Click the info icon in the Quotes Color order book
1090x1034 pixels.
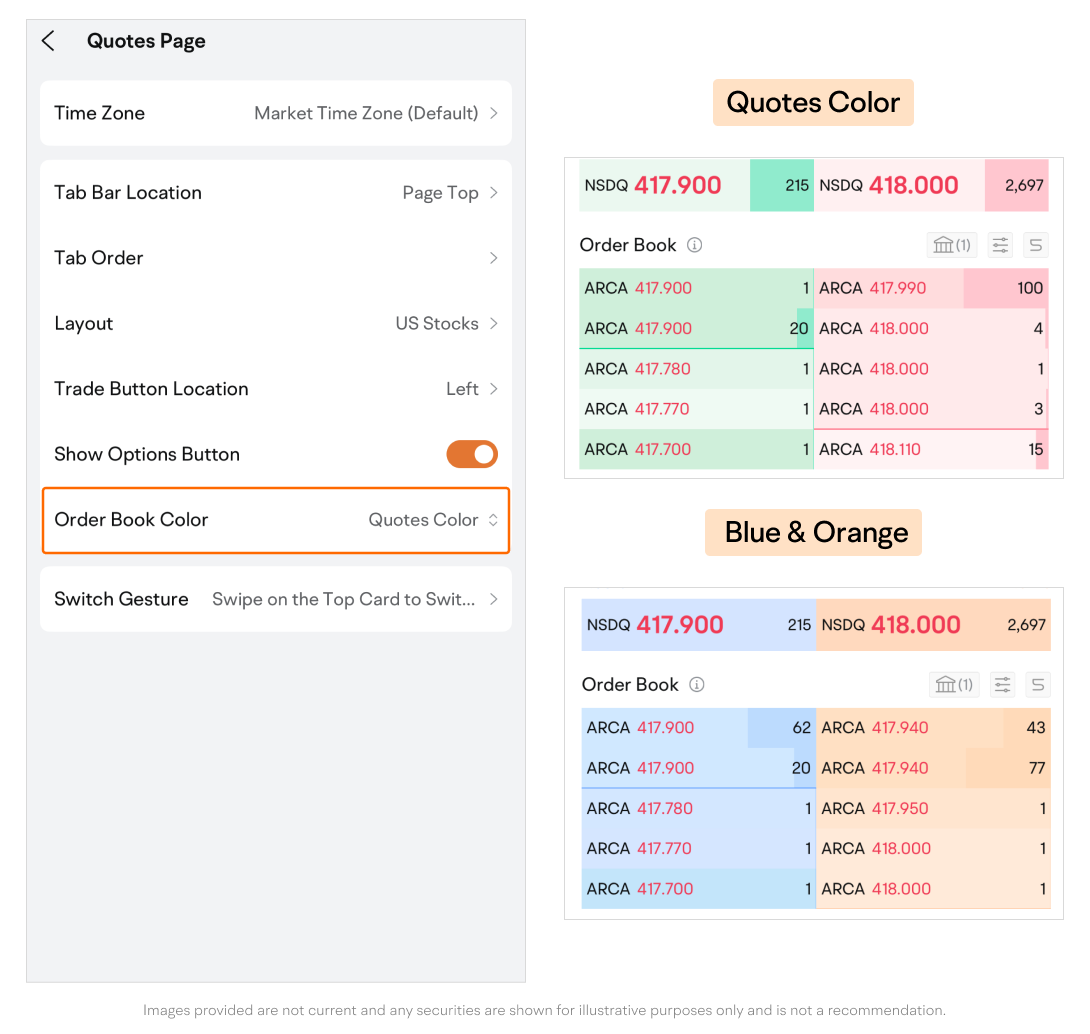coord(695,245)
